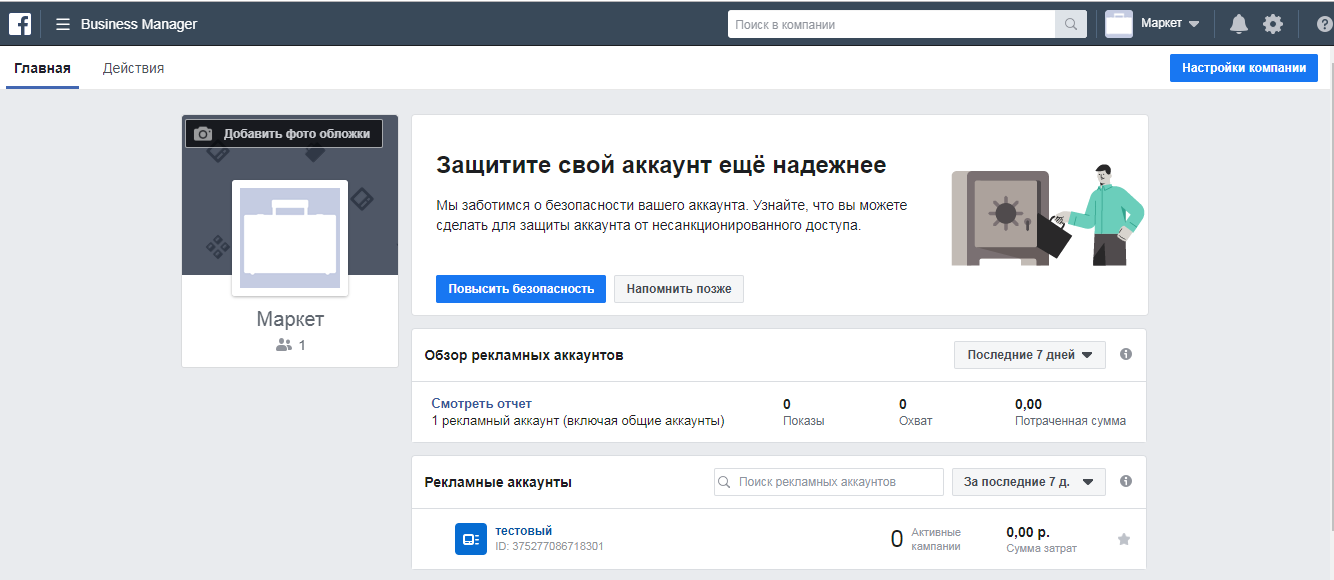Click the Охват value
This screenshot has width=1334, height=580.
click(x=903, y=404)
